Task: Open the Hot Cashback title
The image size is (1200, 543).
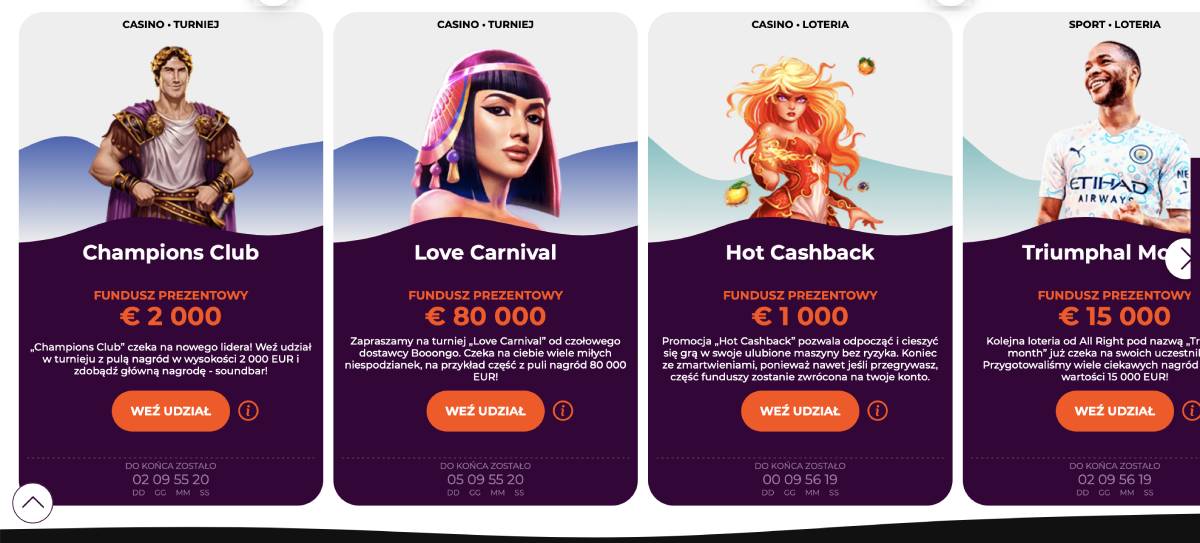Action: click(800, 253)
